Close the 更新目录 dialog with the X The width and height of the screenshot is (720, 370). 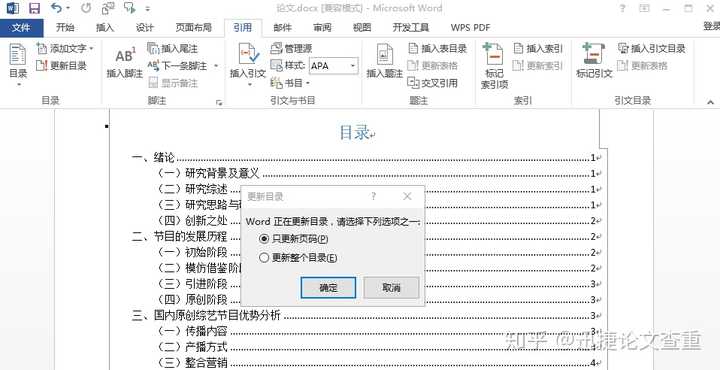[x=407, y=196]
